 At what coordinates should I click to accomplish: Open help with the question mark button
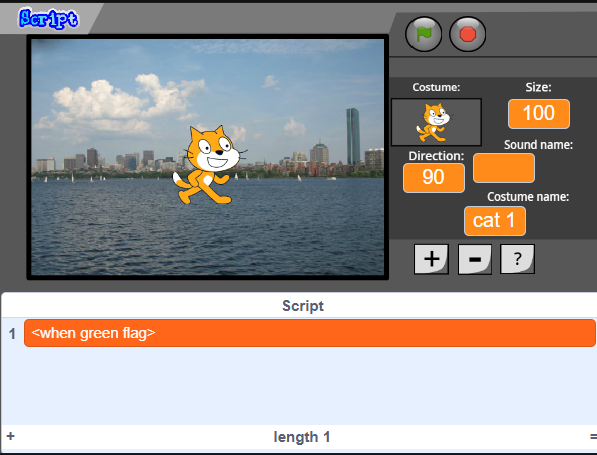click(517, 259)
